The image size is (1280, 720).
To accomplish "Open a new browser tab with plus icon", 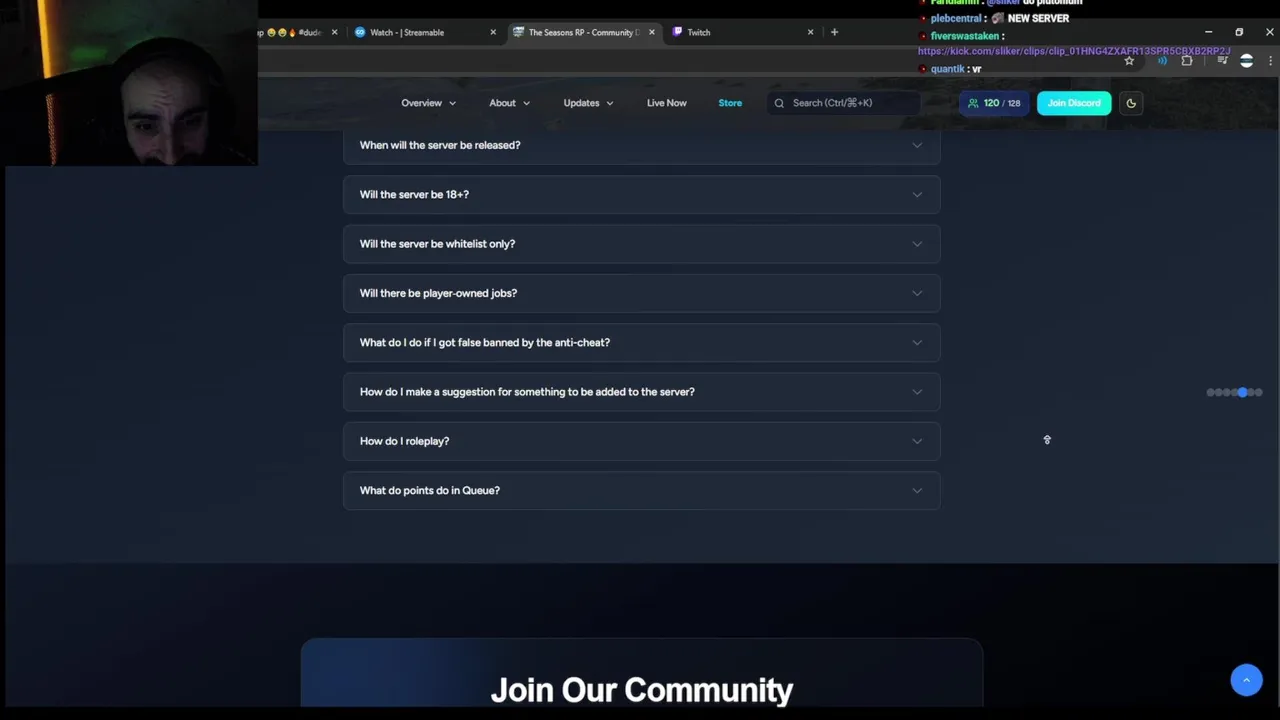I will [834, 32].
